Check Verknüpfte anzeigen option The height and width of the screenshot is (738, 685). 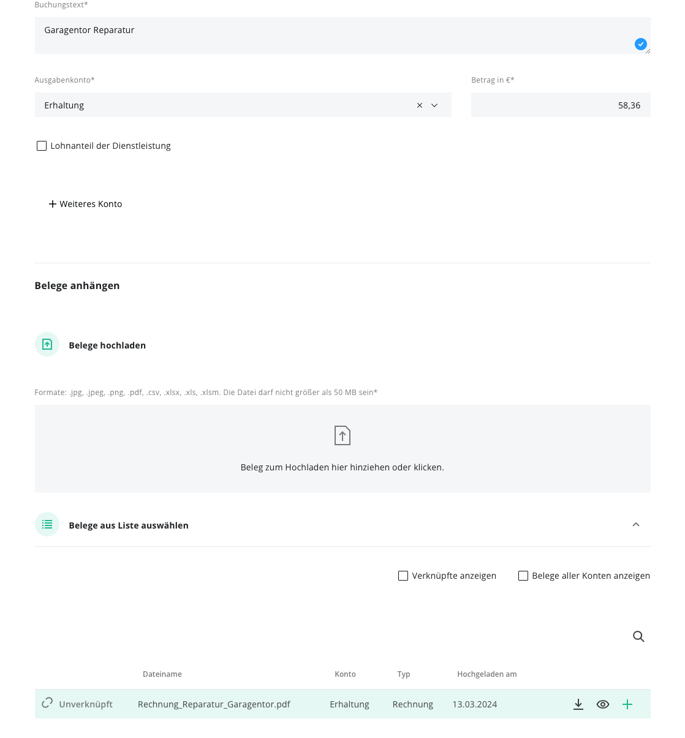click(403, 576)
